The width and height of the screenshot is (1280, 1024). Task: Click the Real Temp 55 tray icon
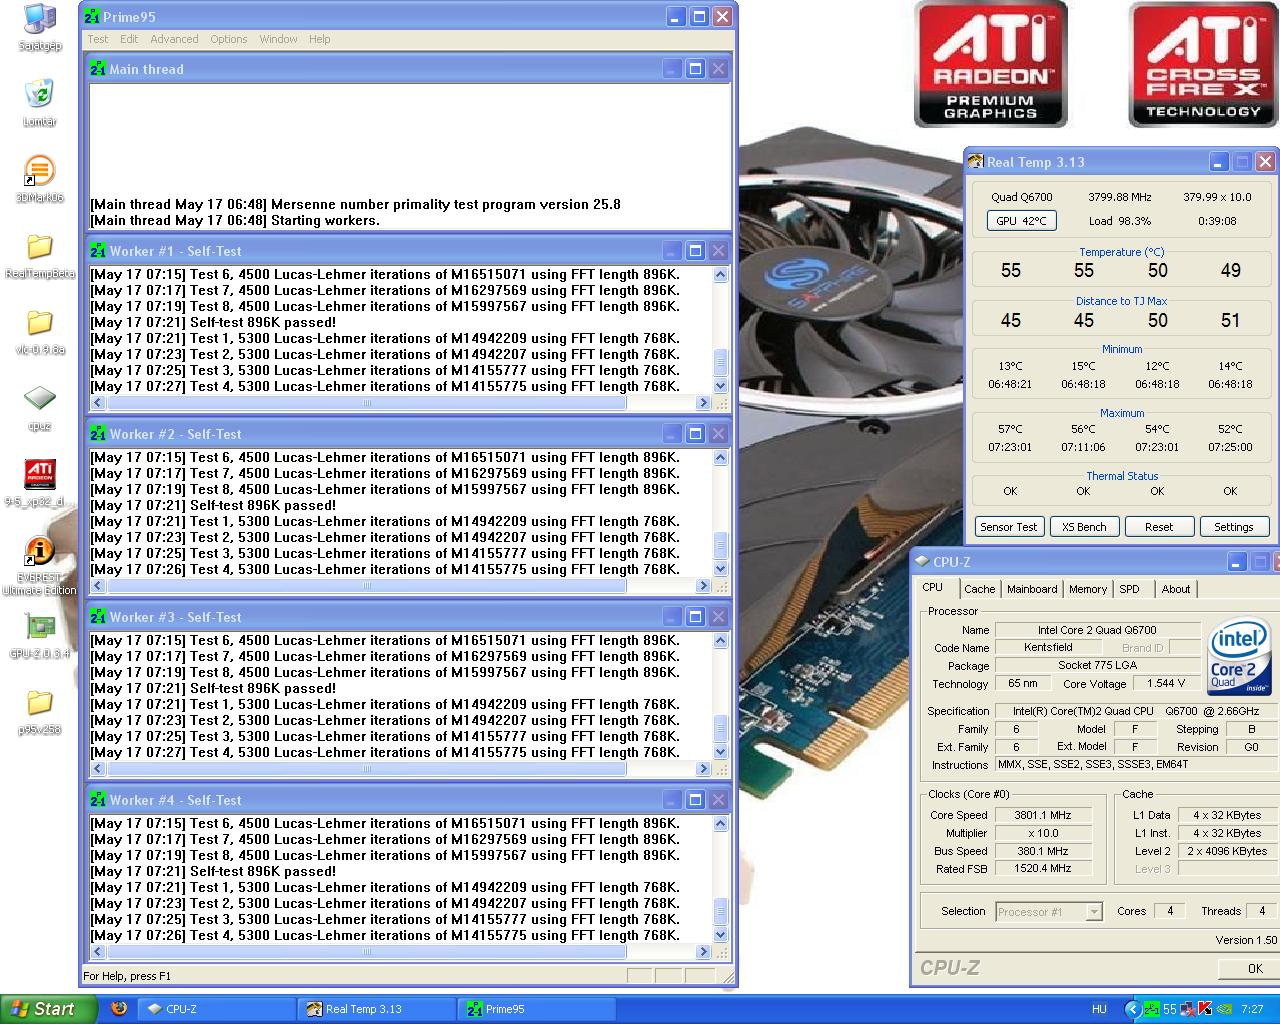tap(1169, 1009)
